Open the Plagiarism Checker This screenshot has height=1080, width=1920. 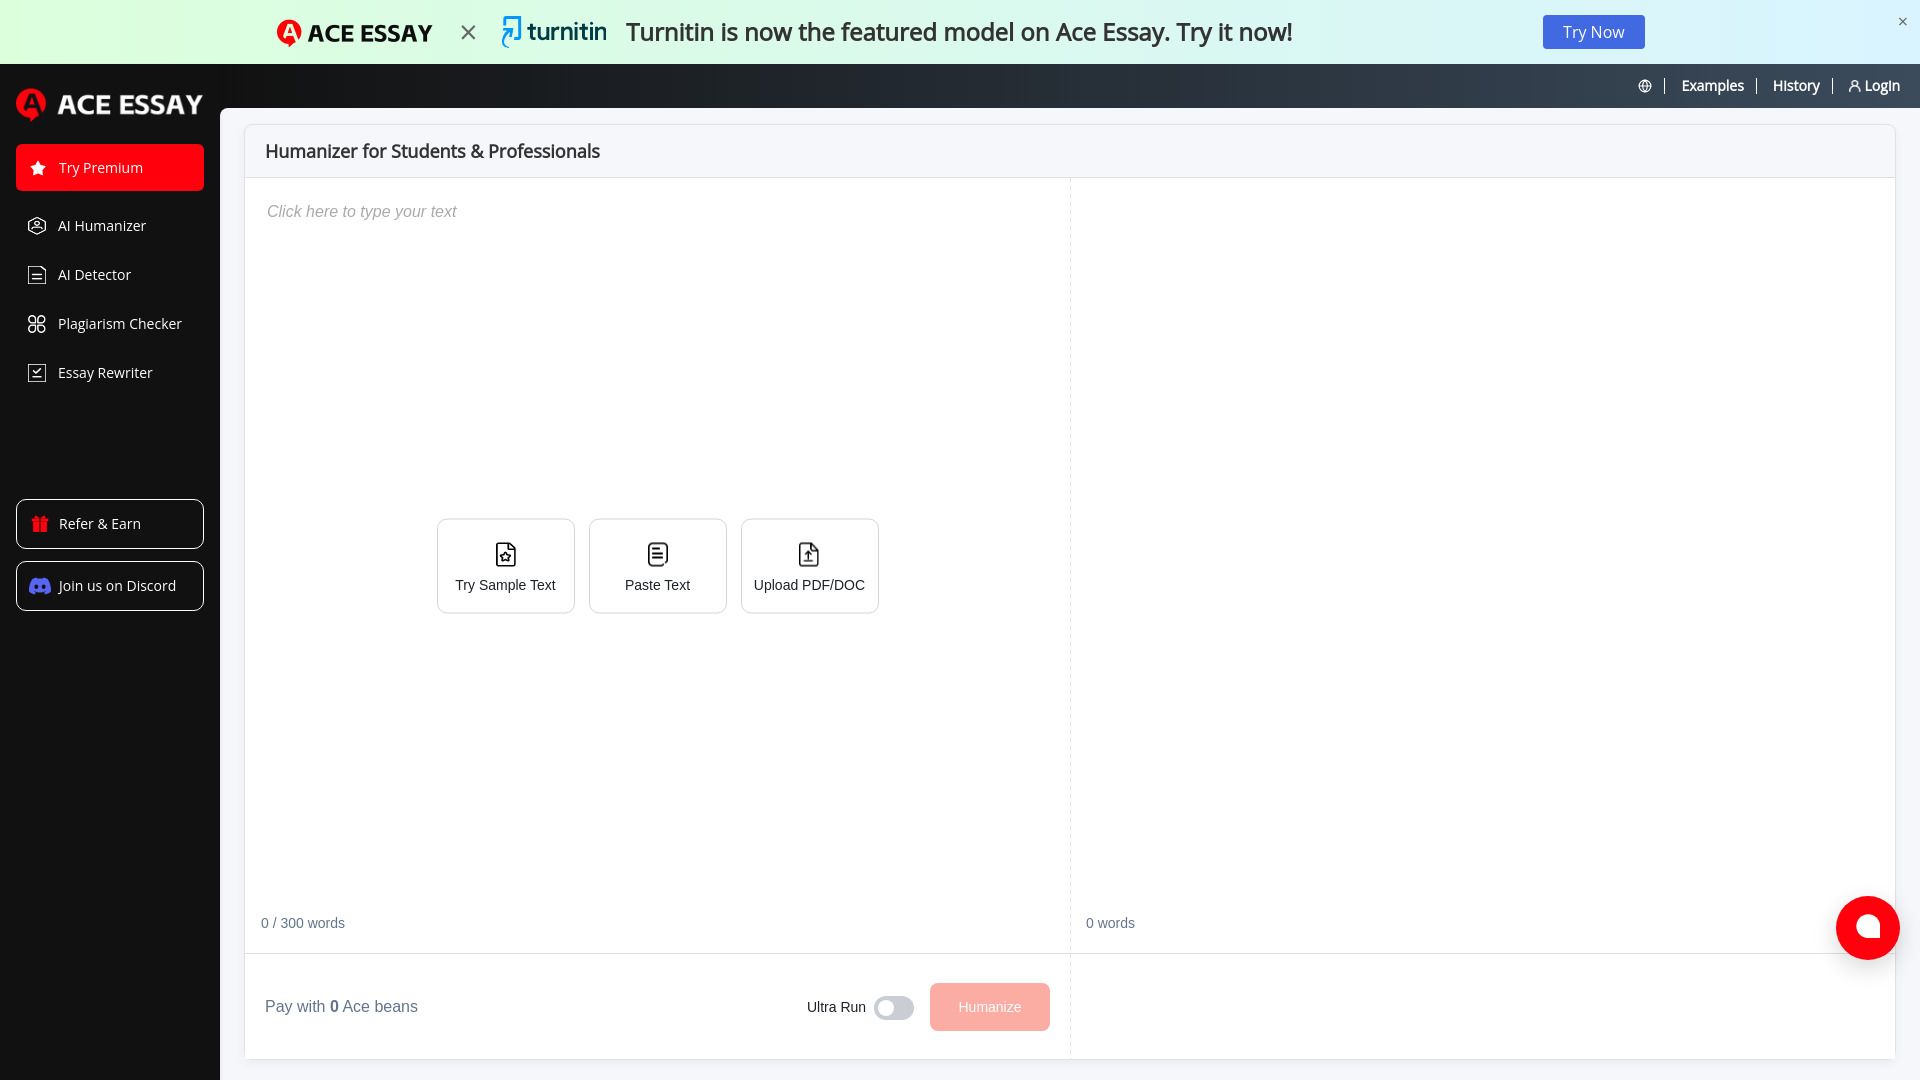point(119,323)
